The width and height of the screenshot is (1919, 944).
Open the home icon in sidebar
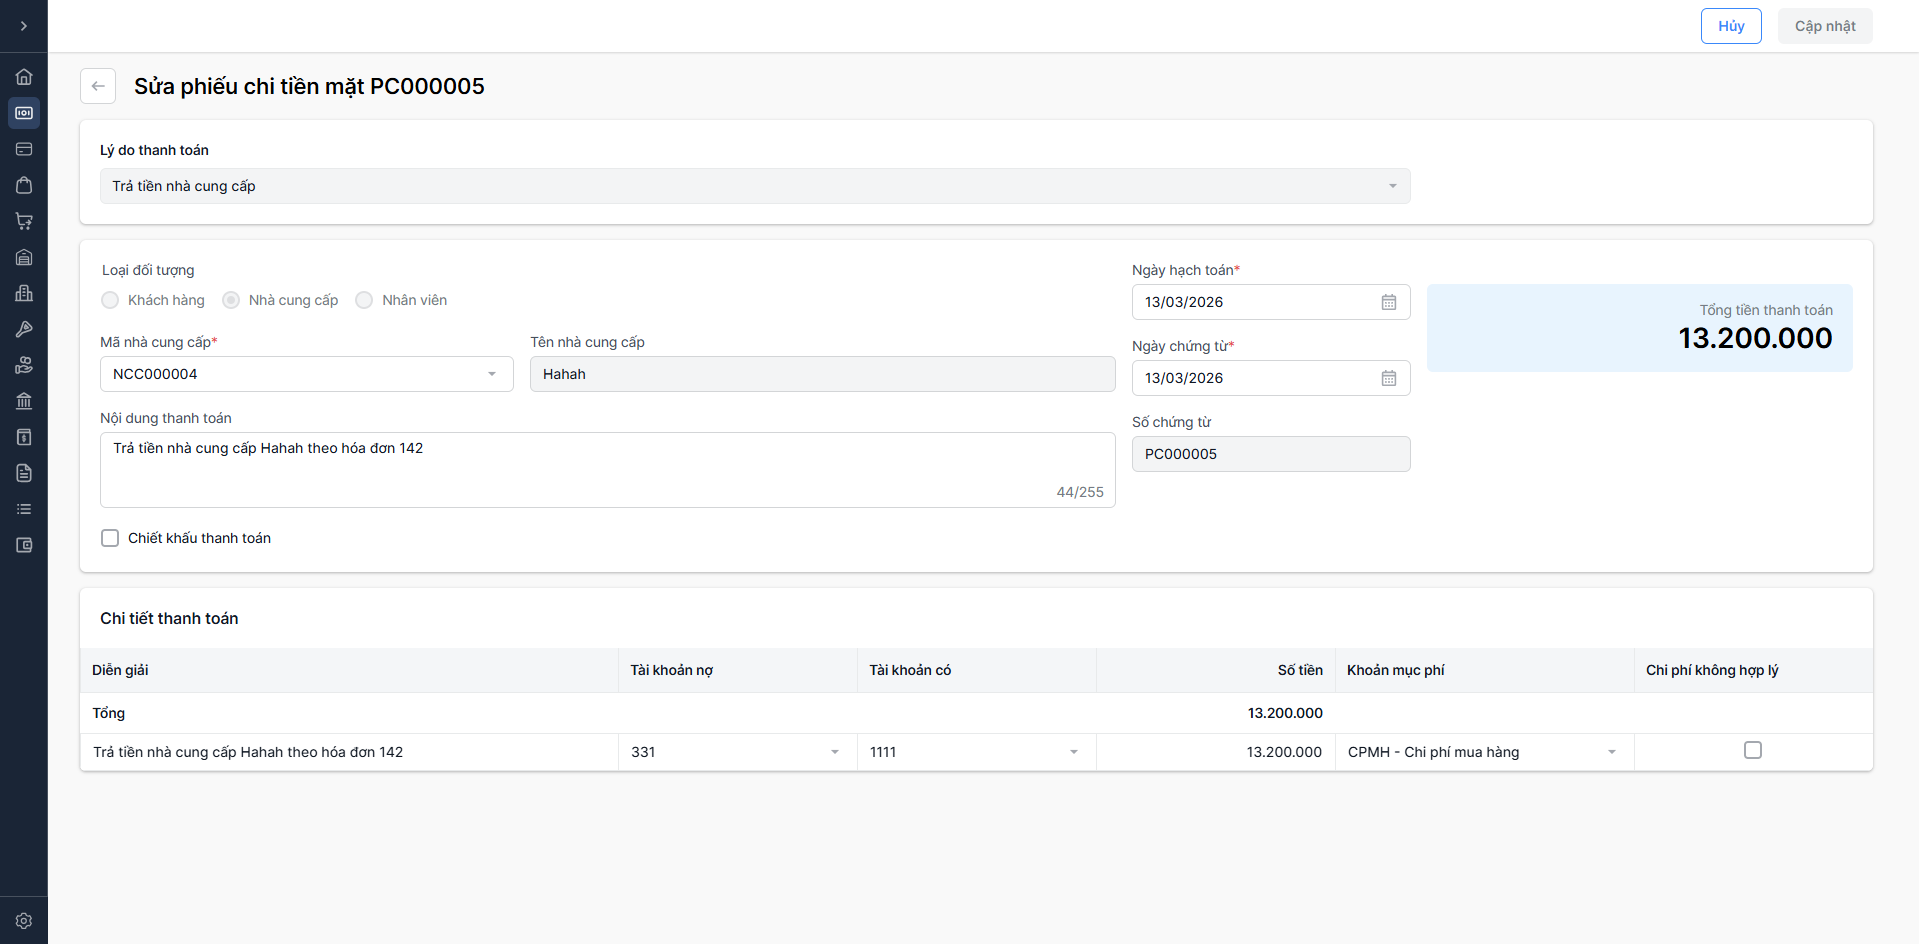pyautogui.click(x=24, y=77)
